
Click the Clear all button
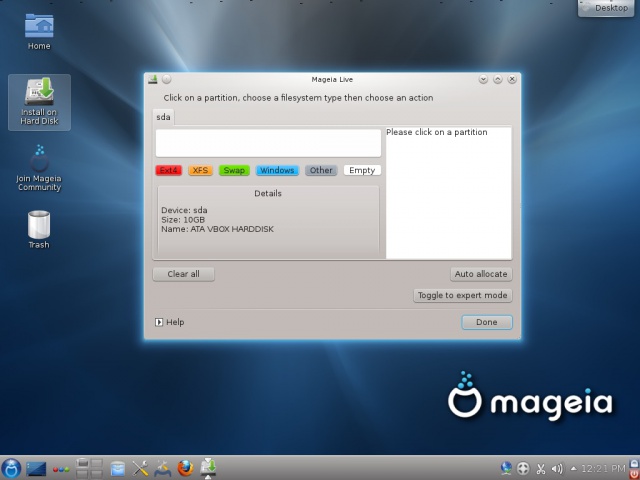point(183,274)
